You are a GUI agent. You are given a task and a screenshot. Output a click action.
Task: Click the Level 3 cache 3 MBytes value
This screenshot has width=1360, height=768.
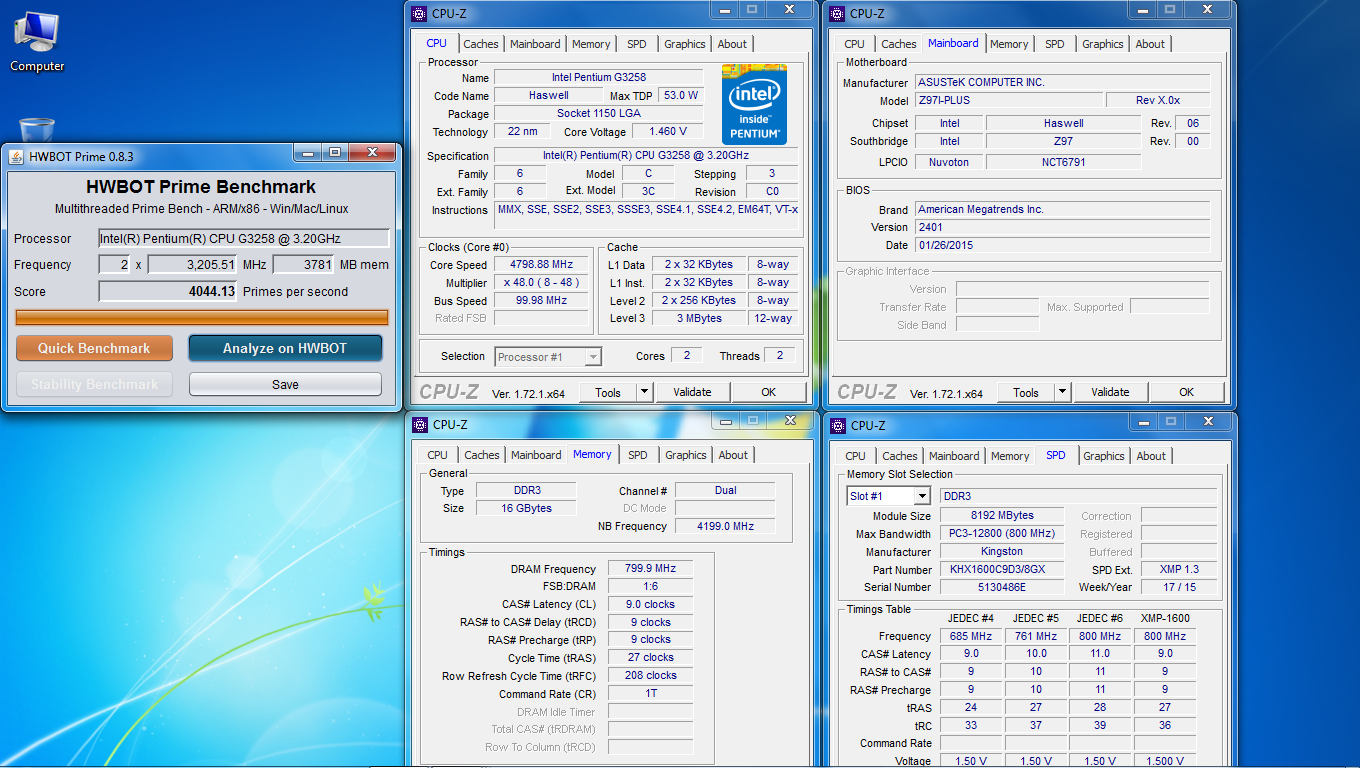(x=698, y=318)
